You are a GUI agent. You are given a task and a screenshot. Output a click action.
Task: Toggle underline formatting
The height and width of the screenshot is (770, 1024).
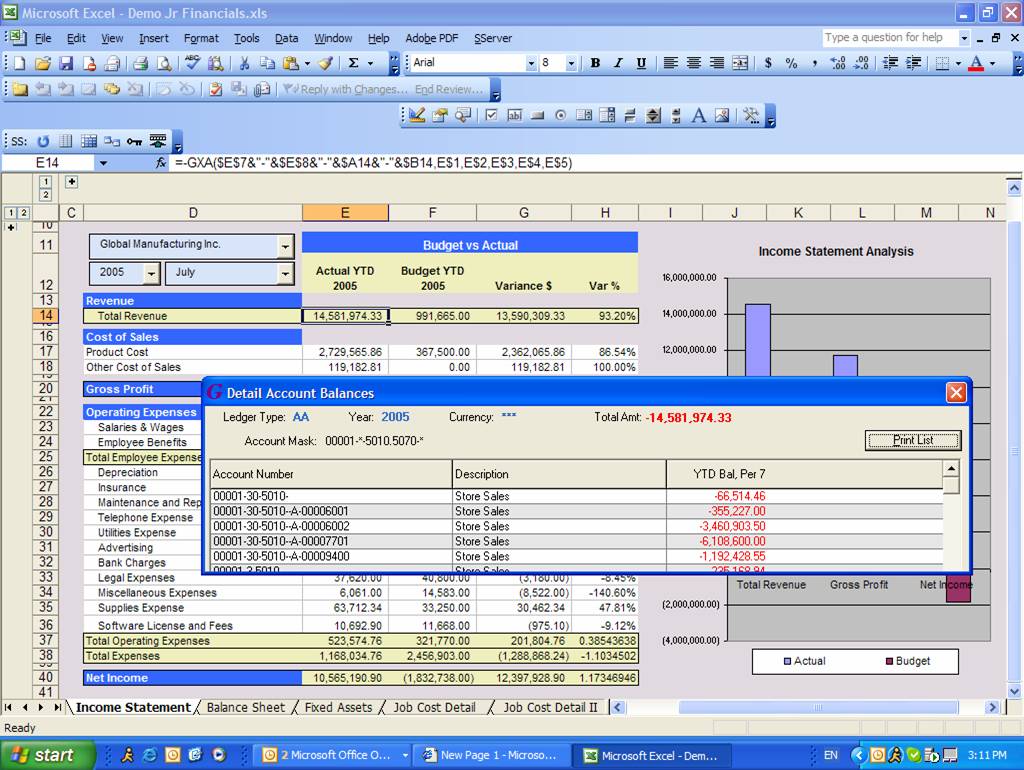point(641,63)
